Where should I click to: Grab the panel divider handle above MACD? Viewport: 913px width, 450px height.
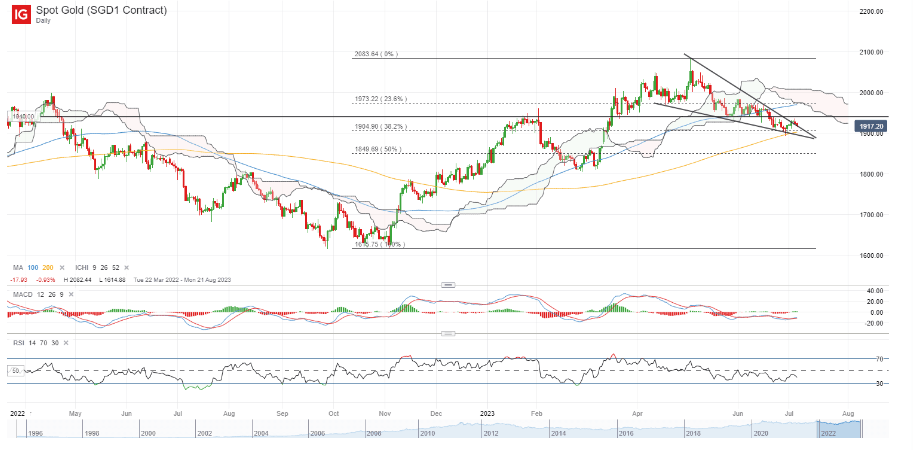click(448, 285)
